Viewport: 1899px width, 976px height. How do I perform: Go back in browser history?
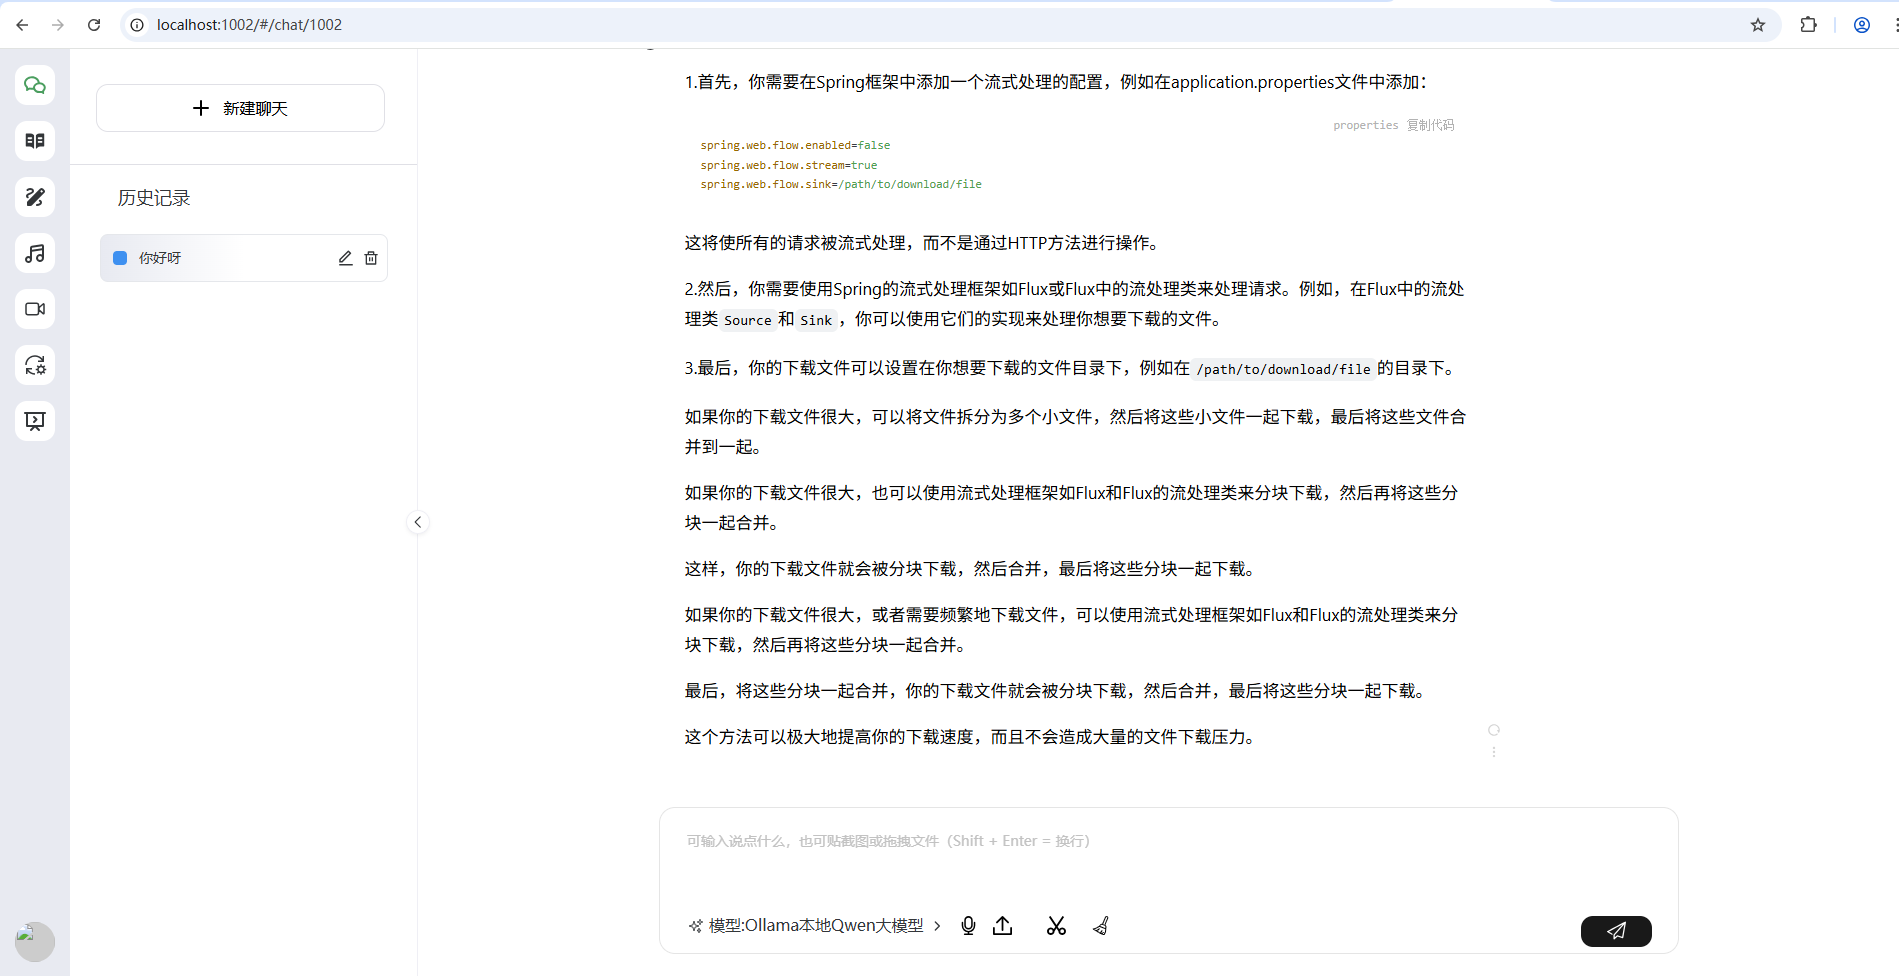pyautogui.click(x=22, y=25)
